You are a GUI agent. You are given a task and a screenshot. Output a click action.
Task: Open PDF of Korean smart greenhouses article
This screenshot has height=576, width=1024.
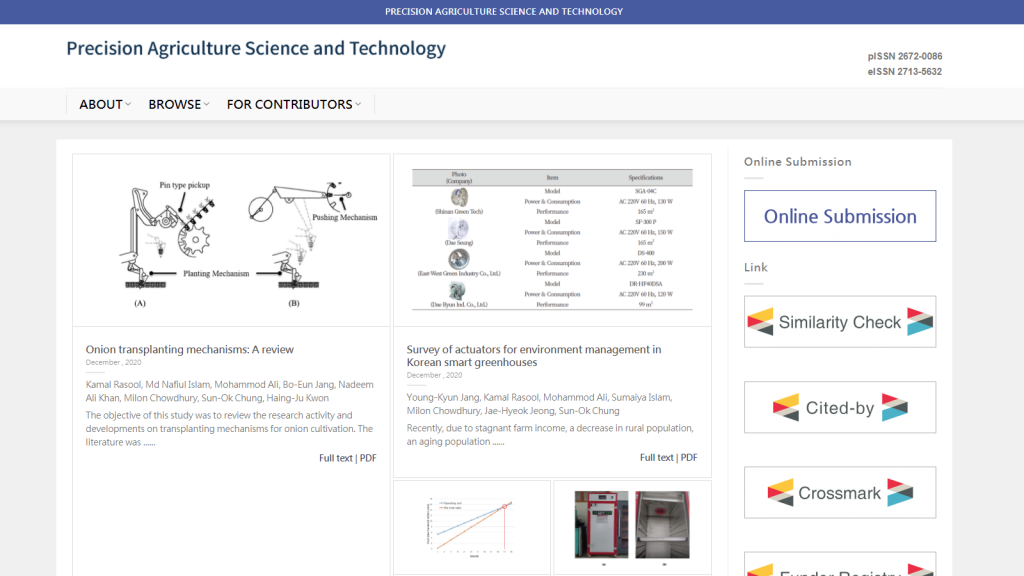(689, 458)
